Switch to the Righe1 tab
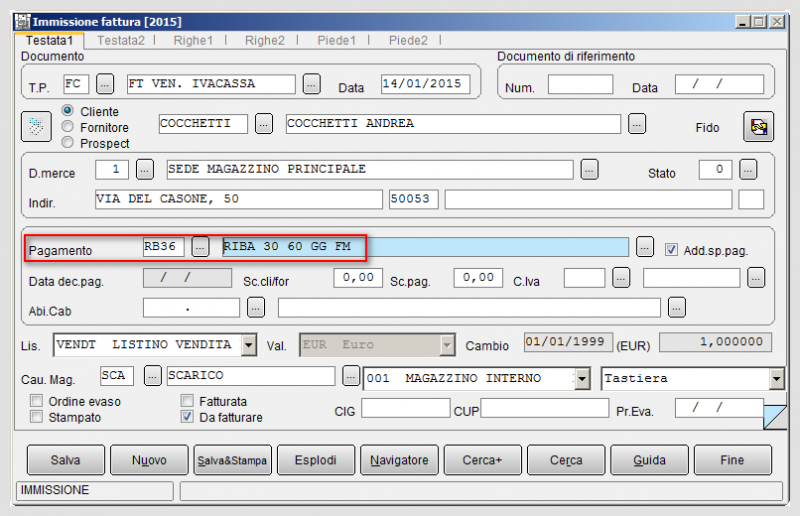The width and height of the screenshot is (800, 516). pos(193,40)
